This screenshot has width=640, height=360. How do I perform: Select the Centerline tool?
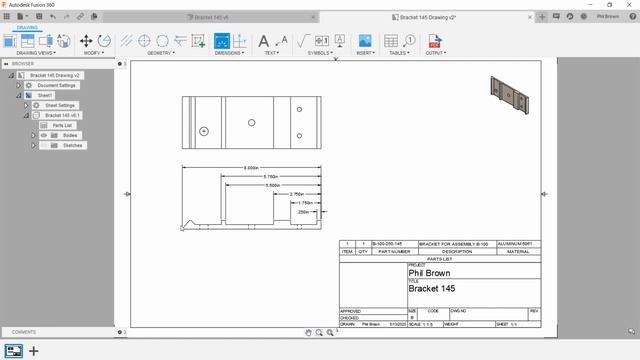(x=127, y=41)
